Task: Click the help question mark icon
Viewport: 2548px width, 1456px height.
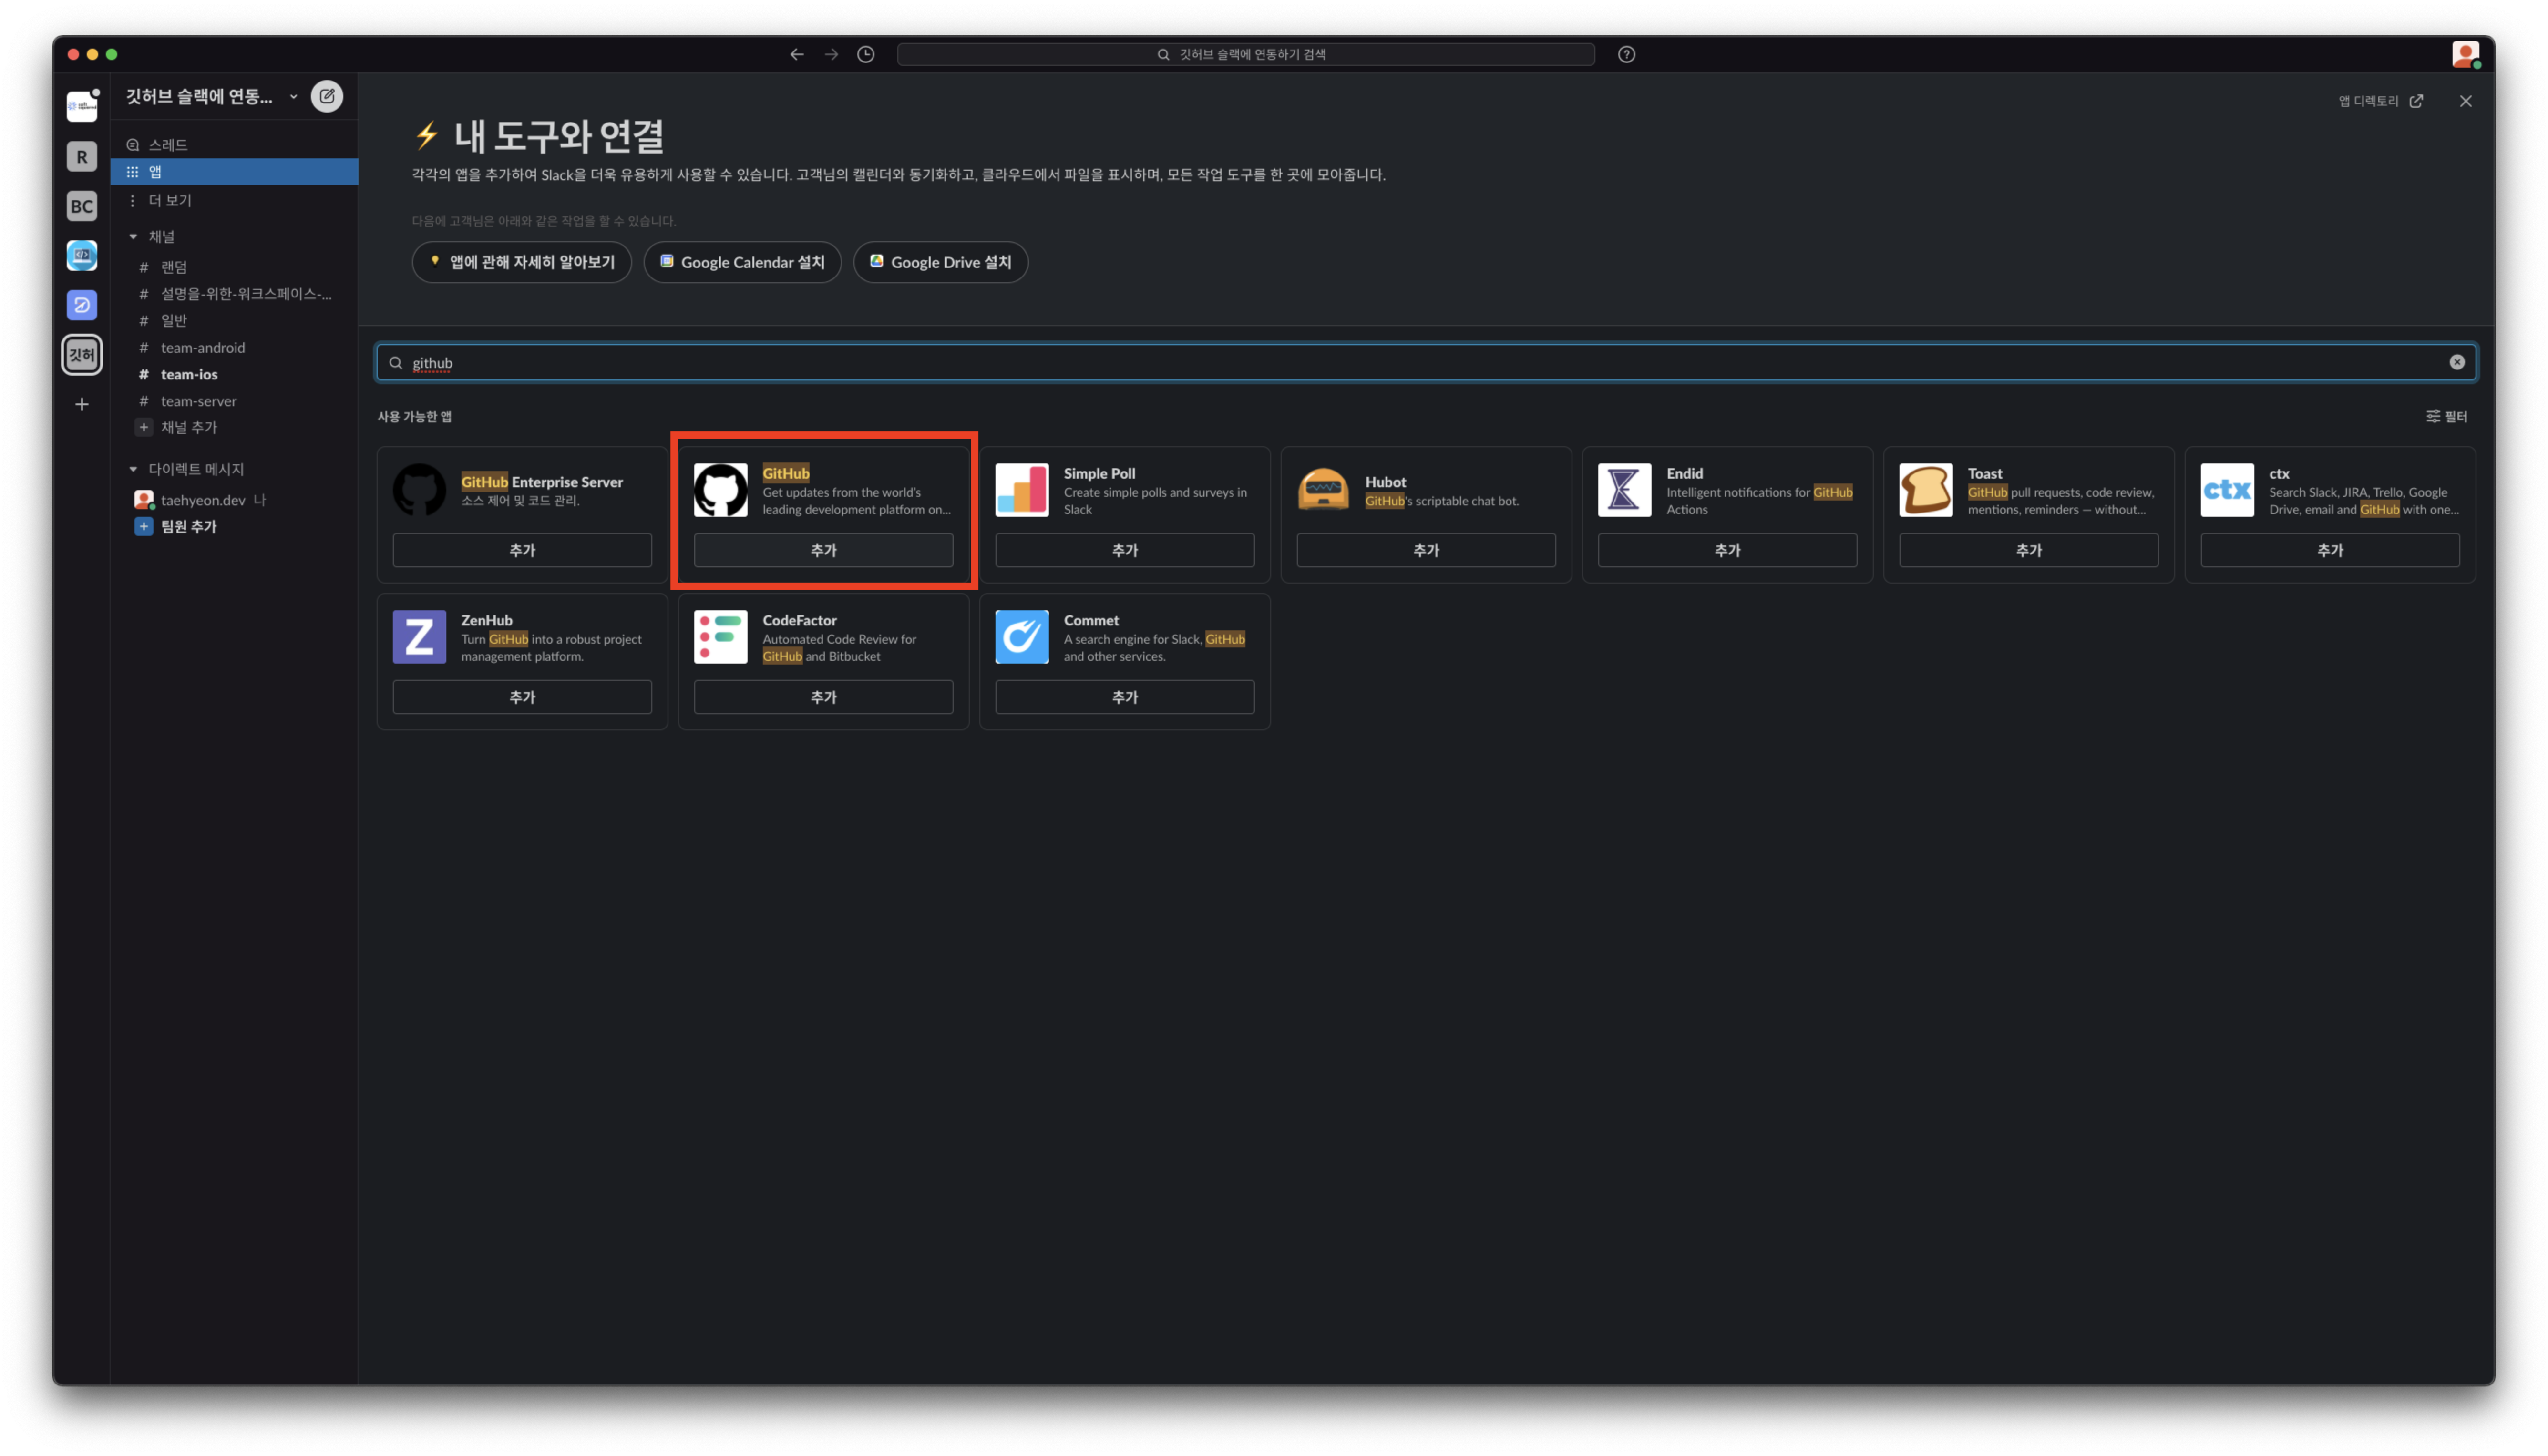Action: [1626, 54]
